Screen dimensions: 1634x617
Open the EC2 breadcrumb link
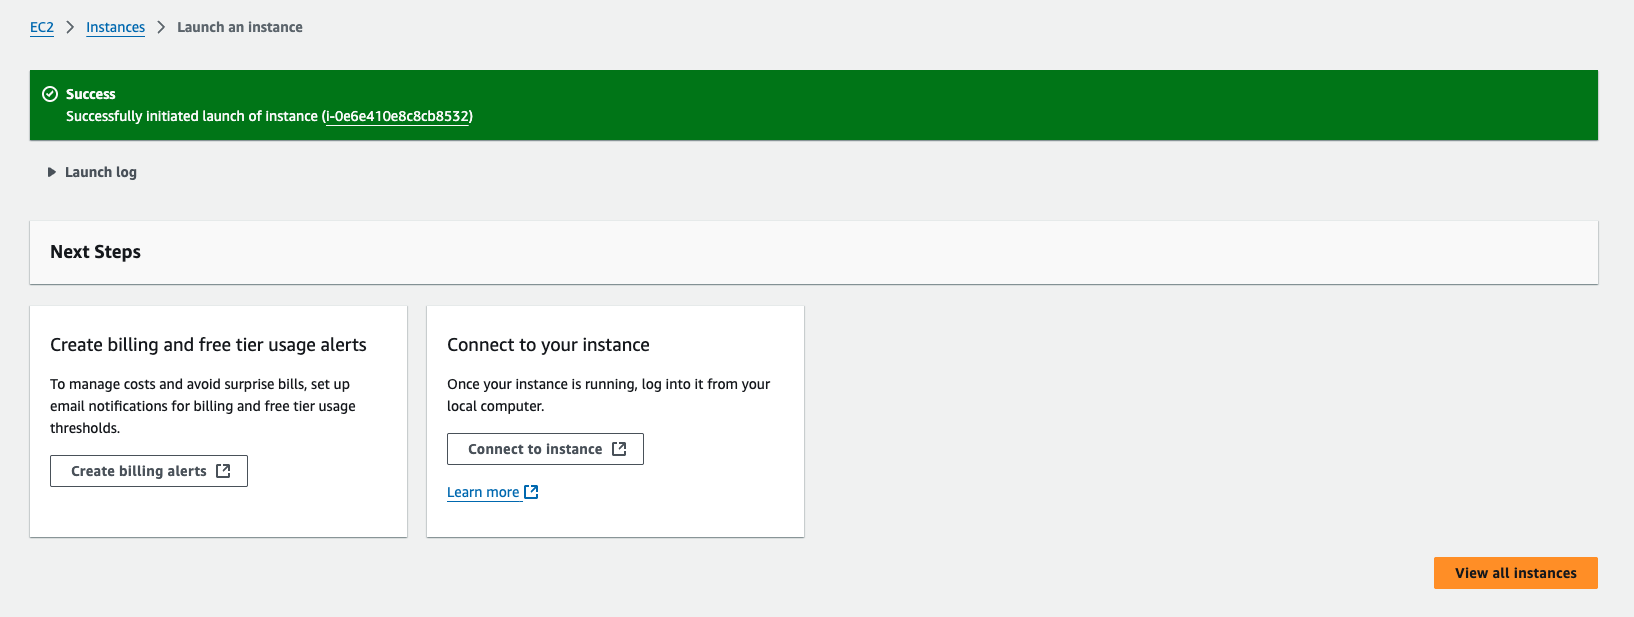pyautogui.click(x=42, y=27)
